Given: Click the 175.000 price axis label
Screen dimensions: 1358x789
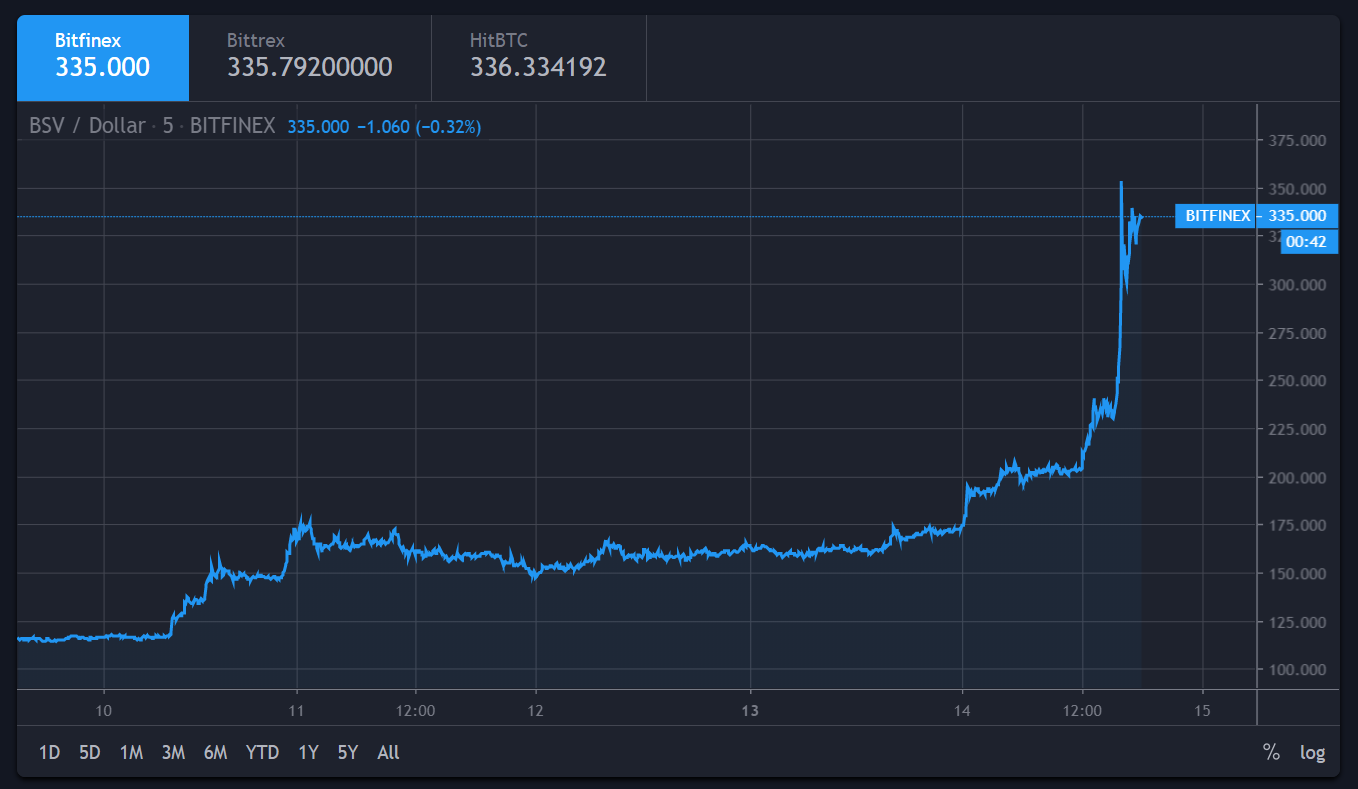Looking at the screenshot, I should click(x=1297, y=525).
